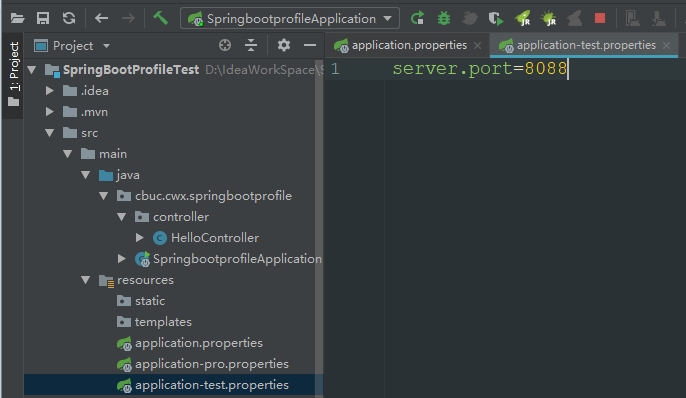This screenshot has height=398, width=686.
Task: Select application-pro.properties in the tree
Action: pos(212,364)
